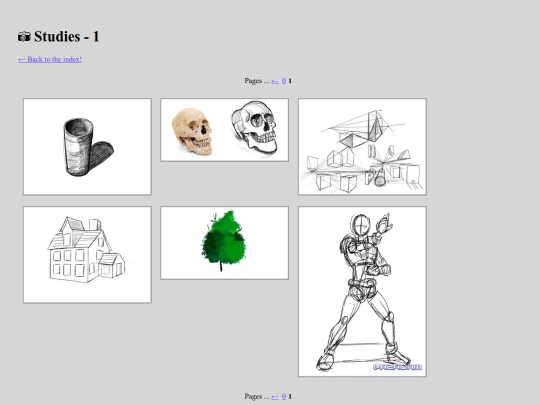Viewport: 540px width, 405px height.
Task: Click the Studies - 1 heading text
Action: point(67,37)
